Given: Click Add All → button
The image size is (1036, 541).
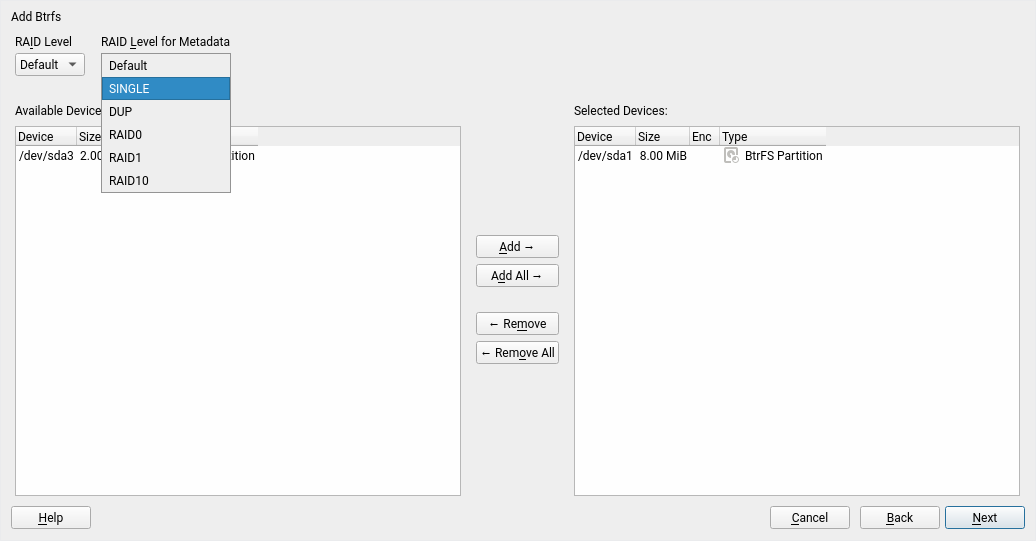Looking at the screenshot, I should pyautogui.click(x=517, y=276).
